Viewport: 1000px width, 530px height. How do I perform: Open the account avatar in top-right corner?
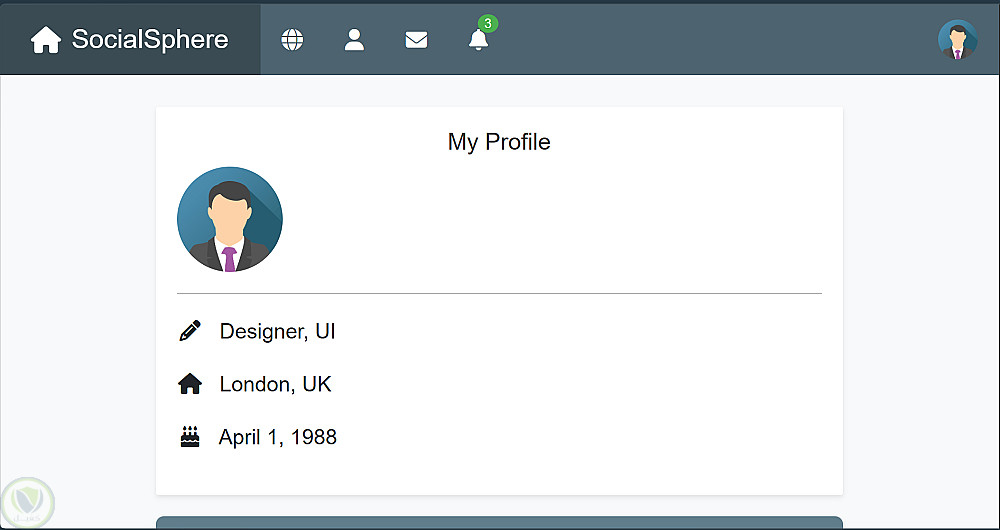(x=957, y=40)
